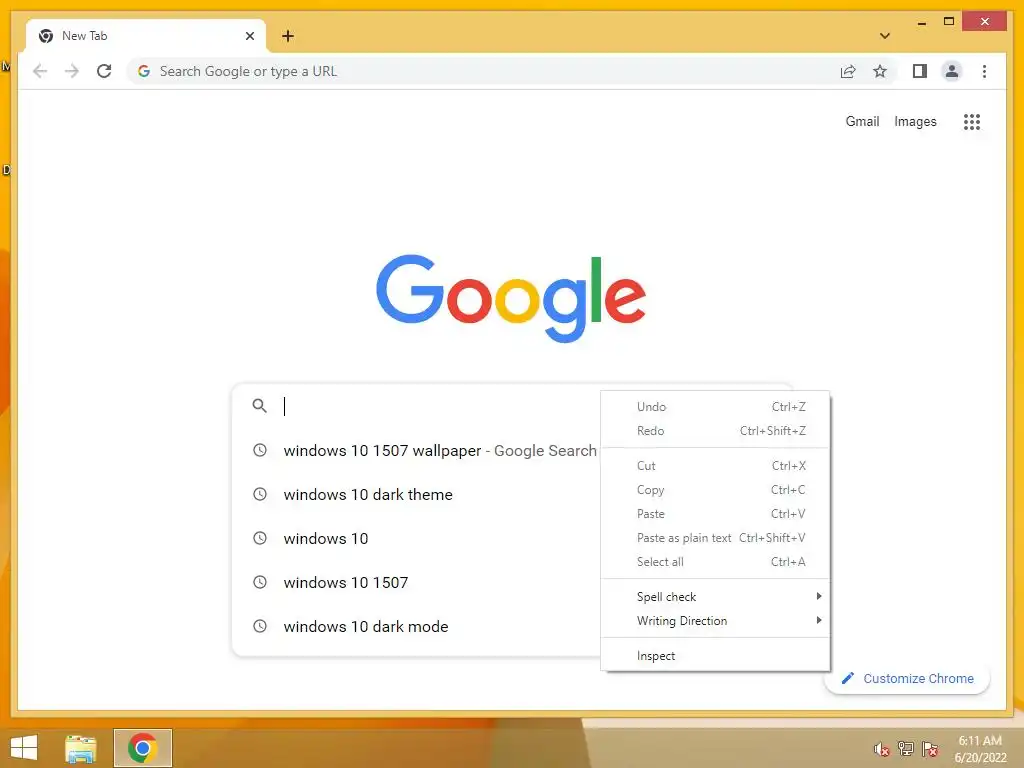Image resolution: width=1024 pixels, height=768 pixels.
Task: Choose Select all in context menu
Action: [x=715, y=562]
